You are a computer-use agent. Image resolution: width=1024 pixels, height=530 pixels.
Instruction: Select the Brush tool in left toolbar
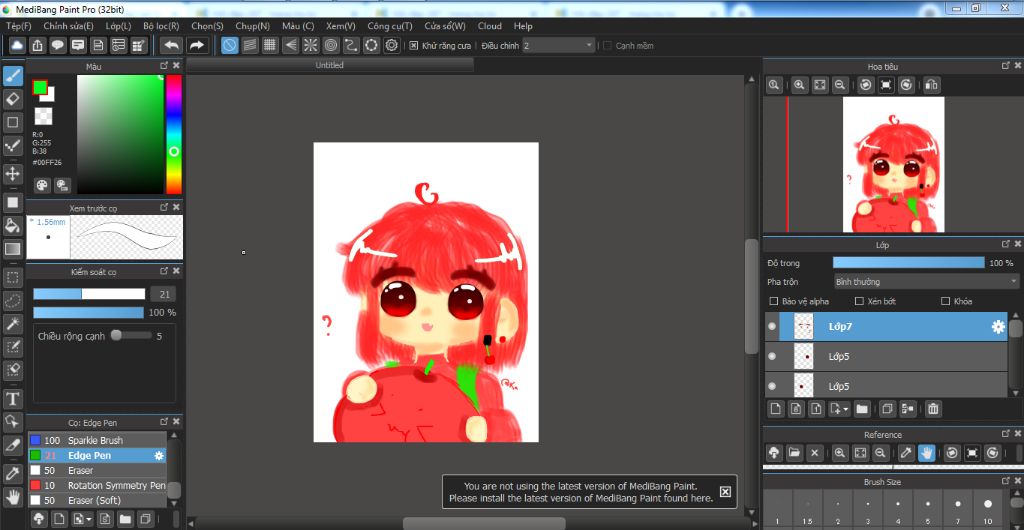[x=12, y=76]
